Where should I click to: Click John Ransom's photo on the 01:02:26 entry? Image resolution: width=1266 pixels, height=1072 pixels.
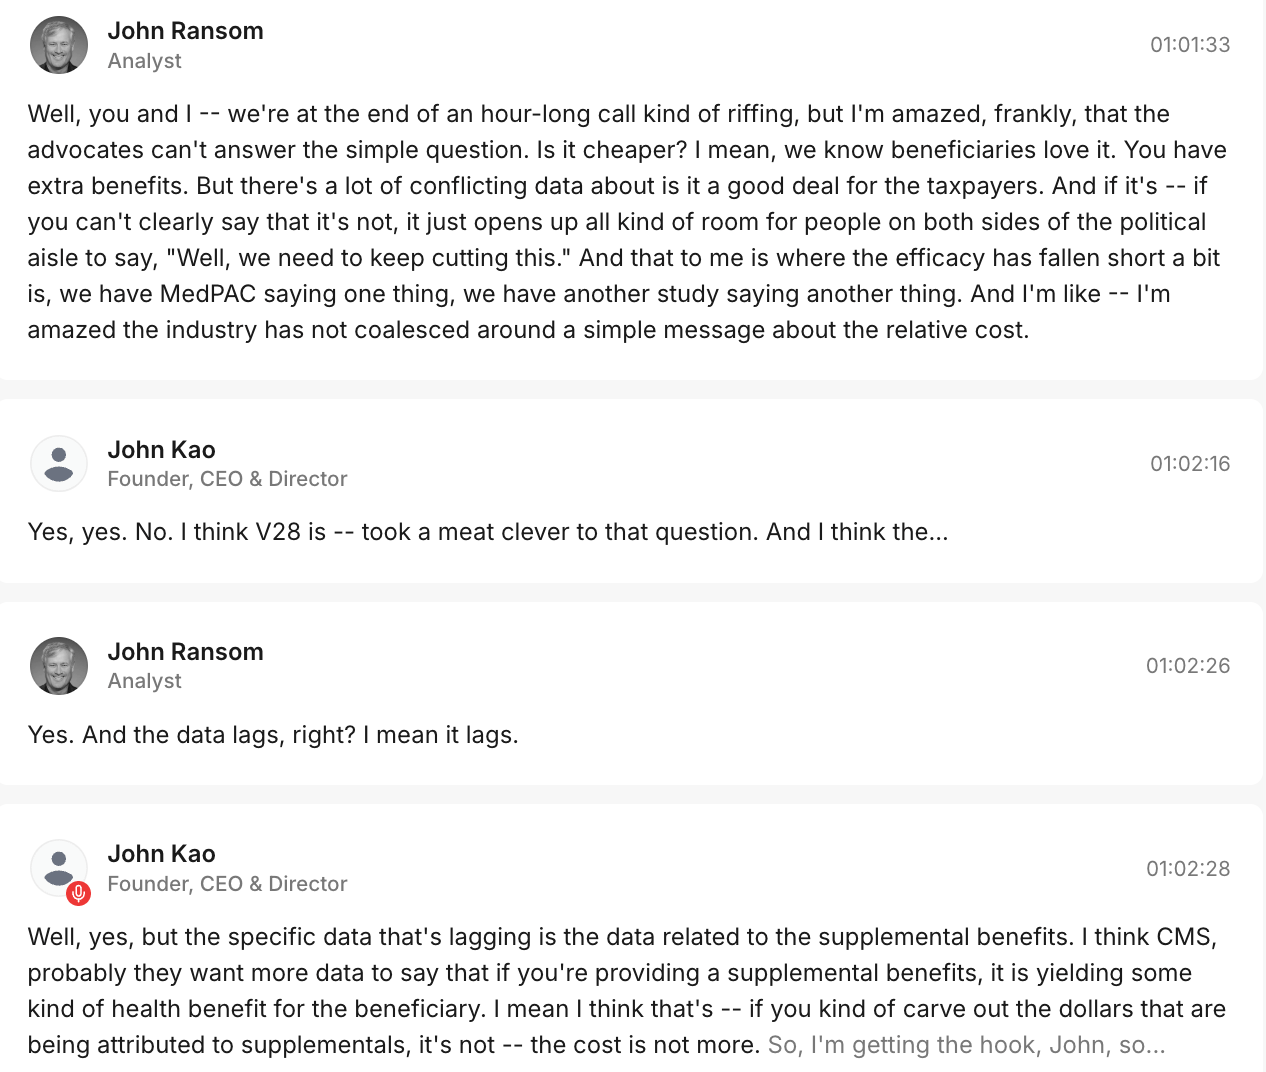[x=59, y=666]
